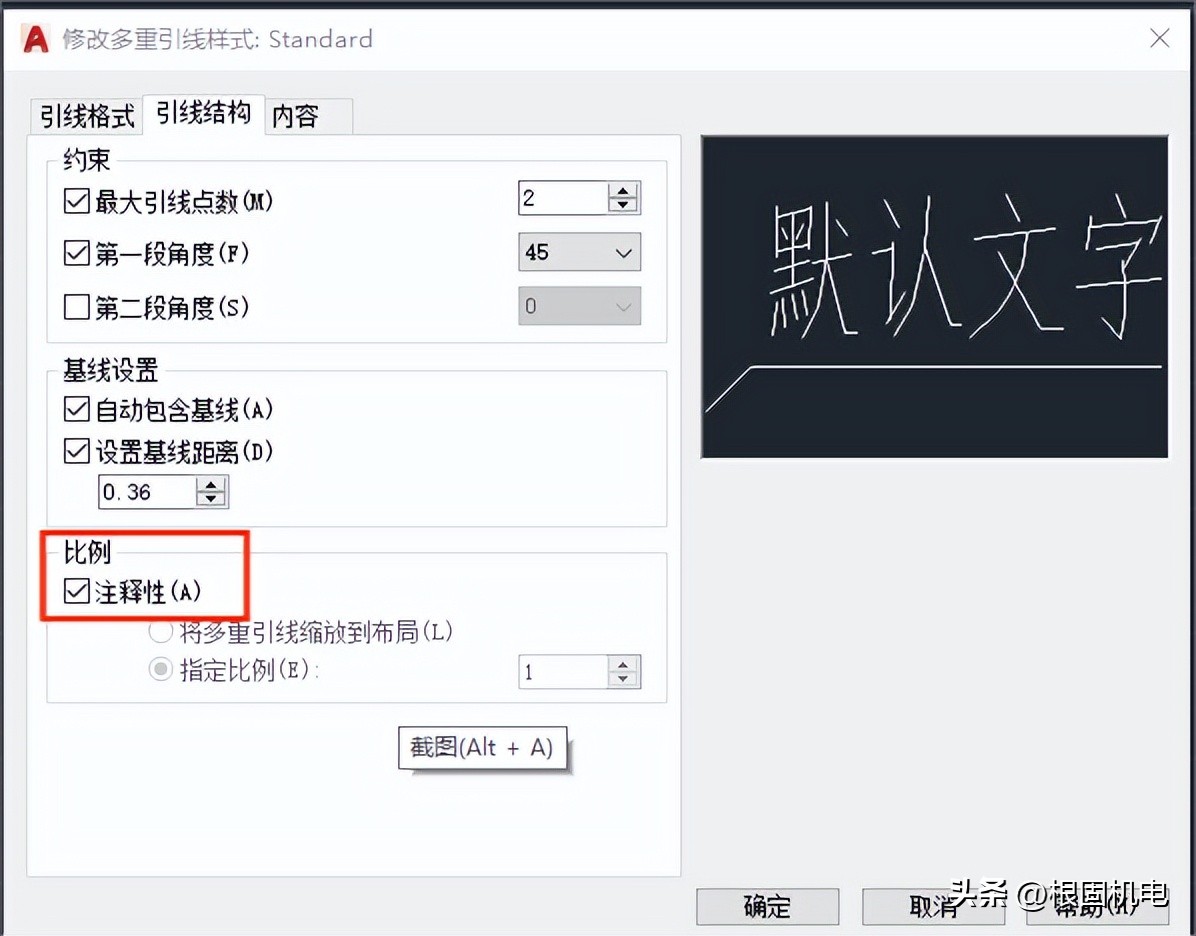Select the 指定比例(E) radio button
Image resolution: width=1196 pixels, height=936 pixels.
pos(160,671)
